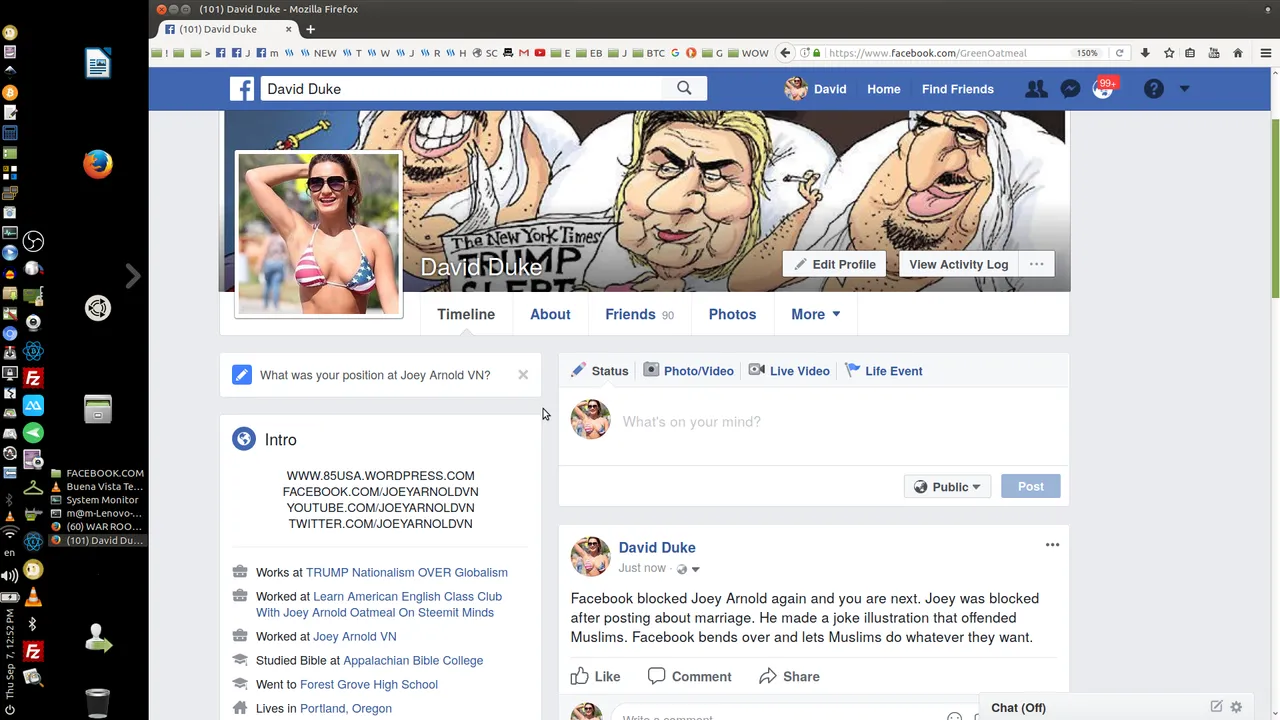Open the quick help question mark icon
Viewport: 1280px width, 720px height.
click(1153, 89)
